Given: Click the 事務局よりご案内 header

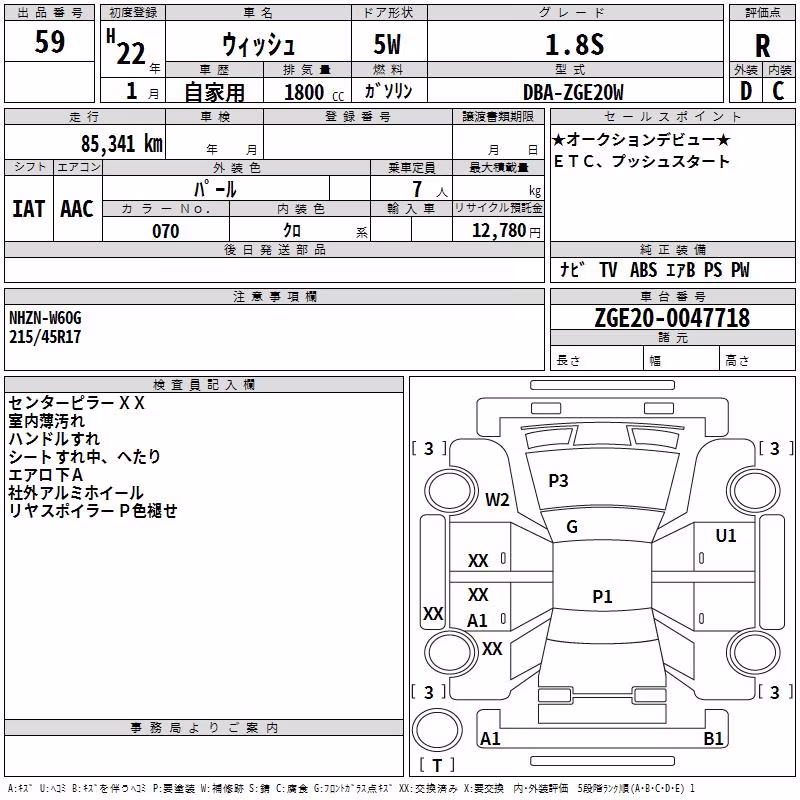Looking at the screenshot, I should (x=204, y=728).
